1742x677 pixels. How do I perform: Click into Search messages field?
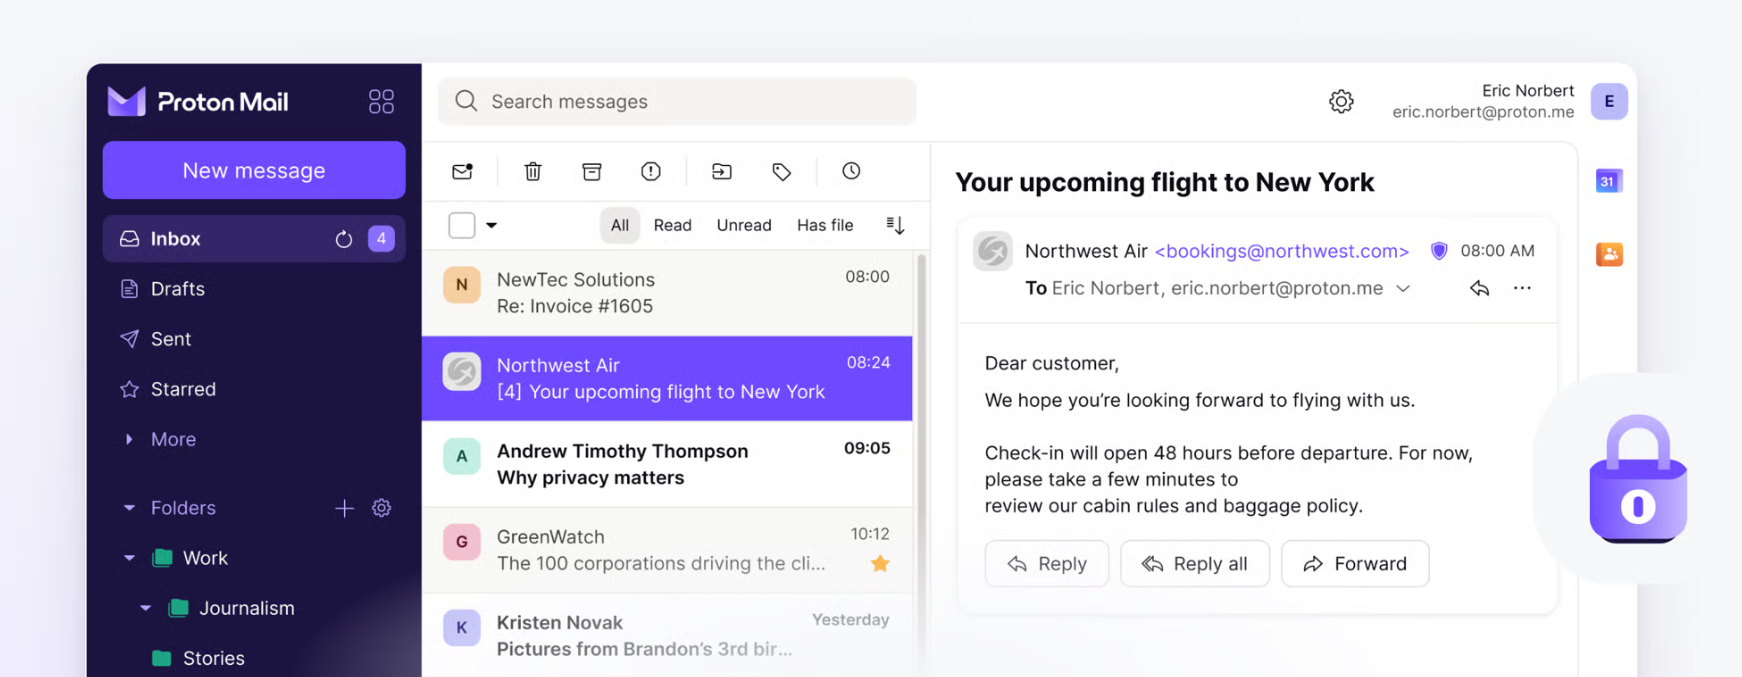coord(677,101)
